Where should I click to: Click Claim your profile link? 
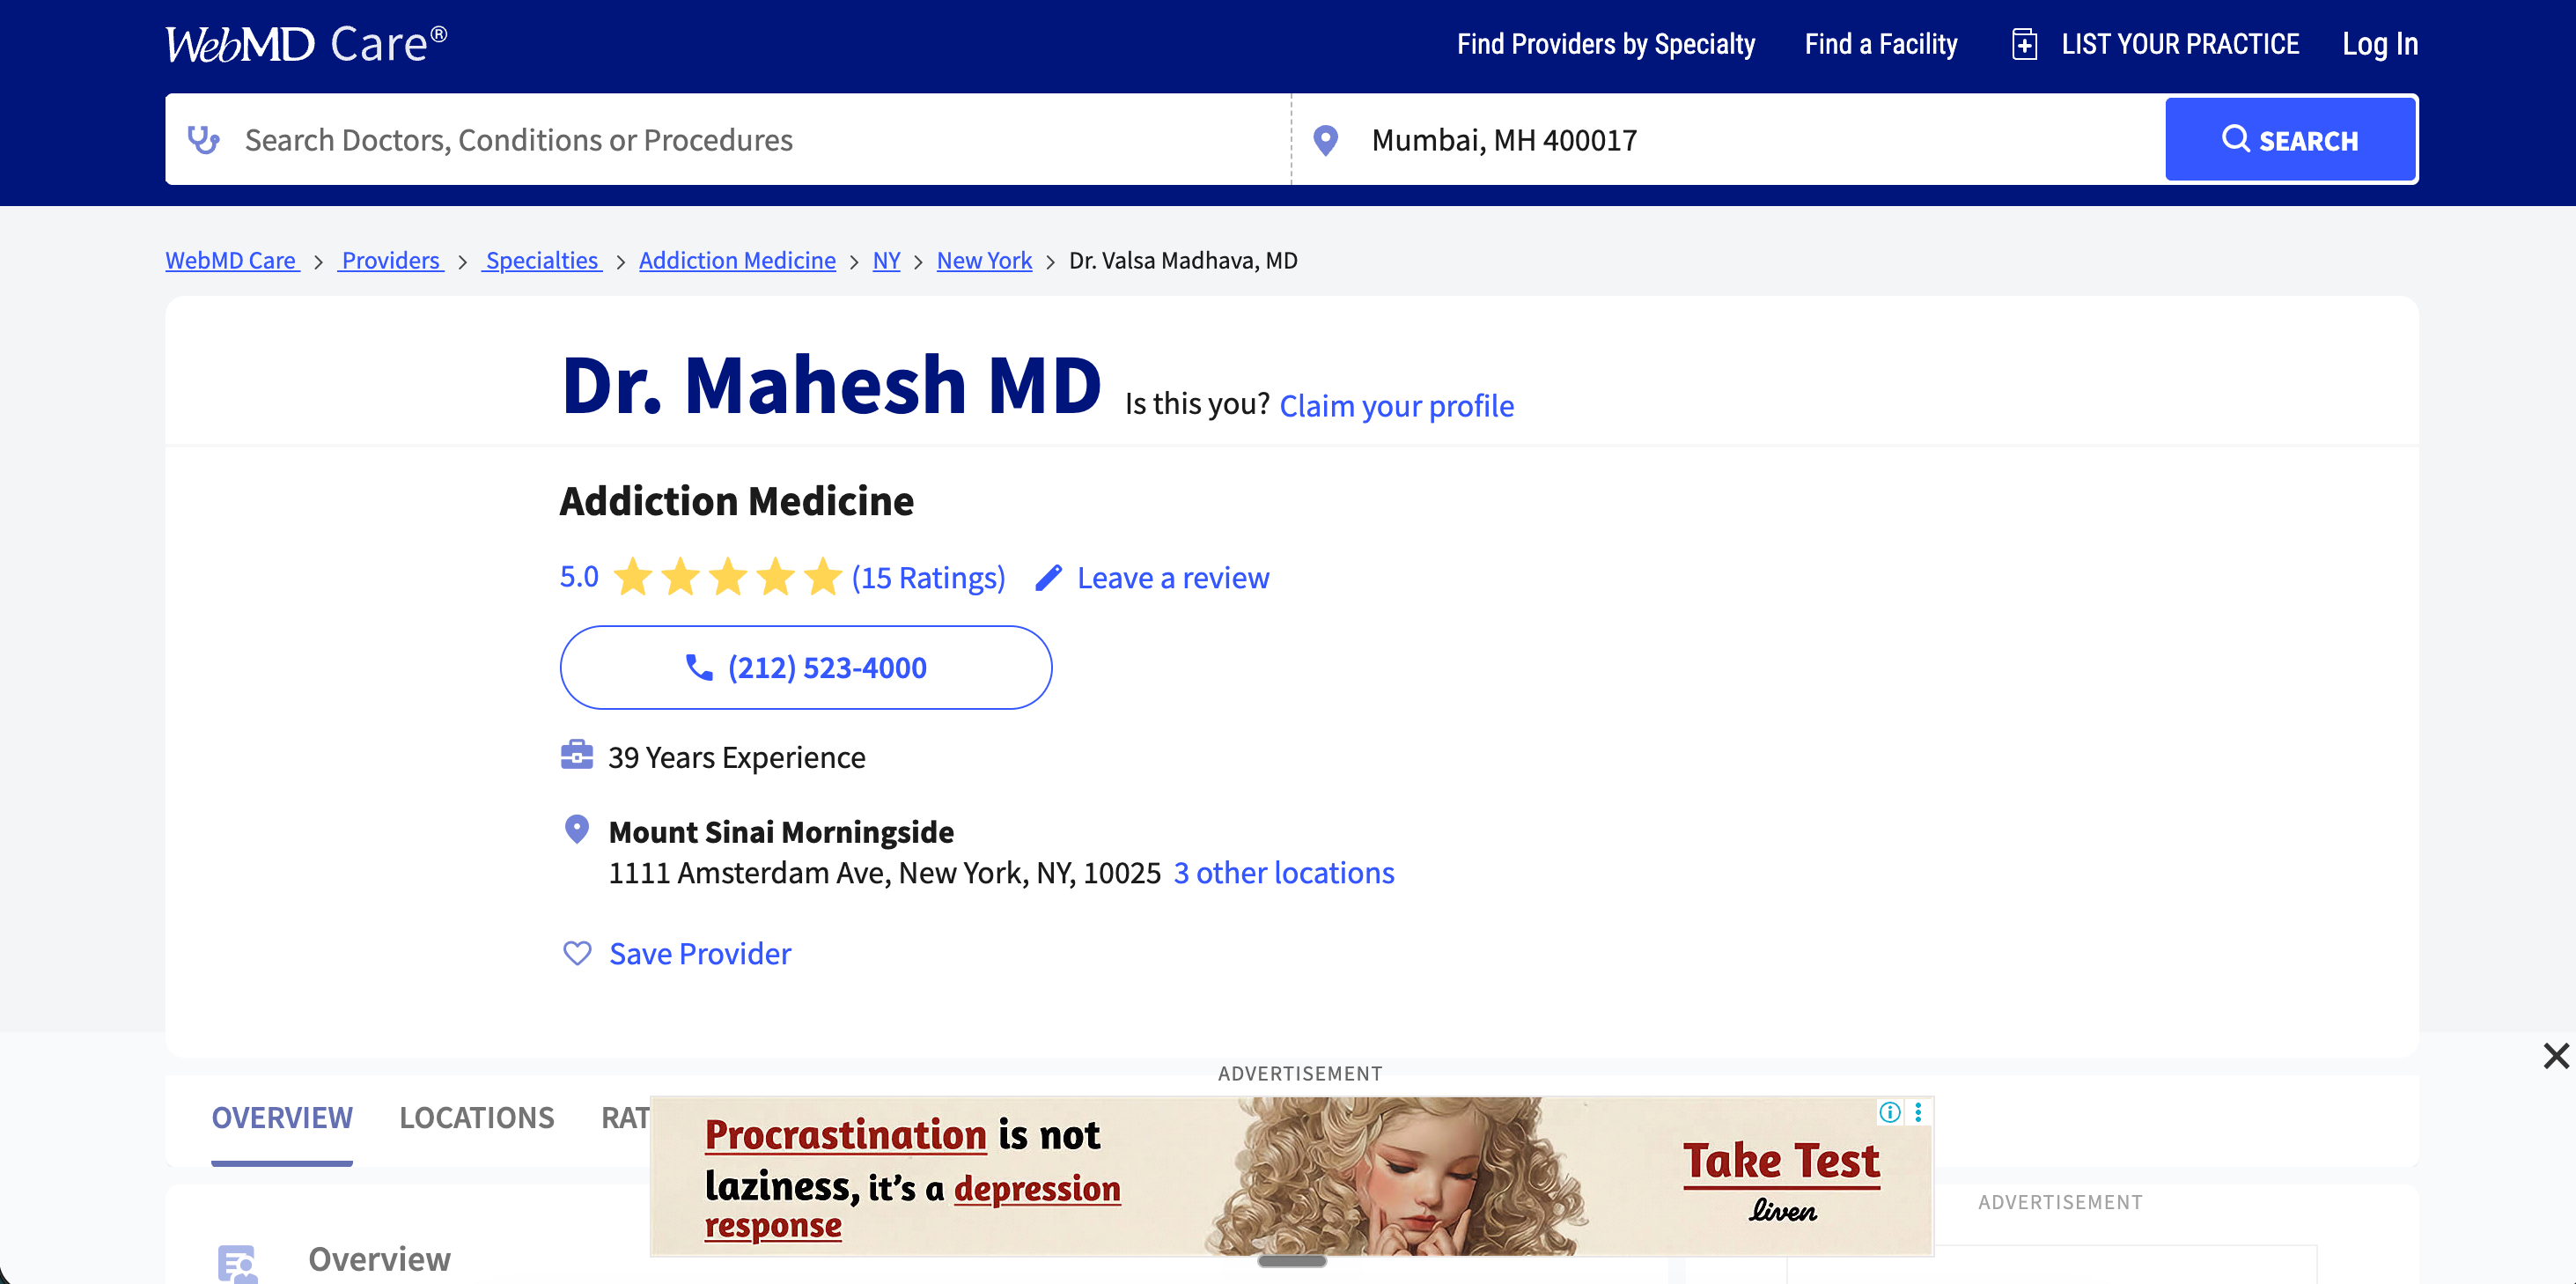pos(1396,406)
